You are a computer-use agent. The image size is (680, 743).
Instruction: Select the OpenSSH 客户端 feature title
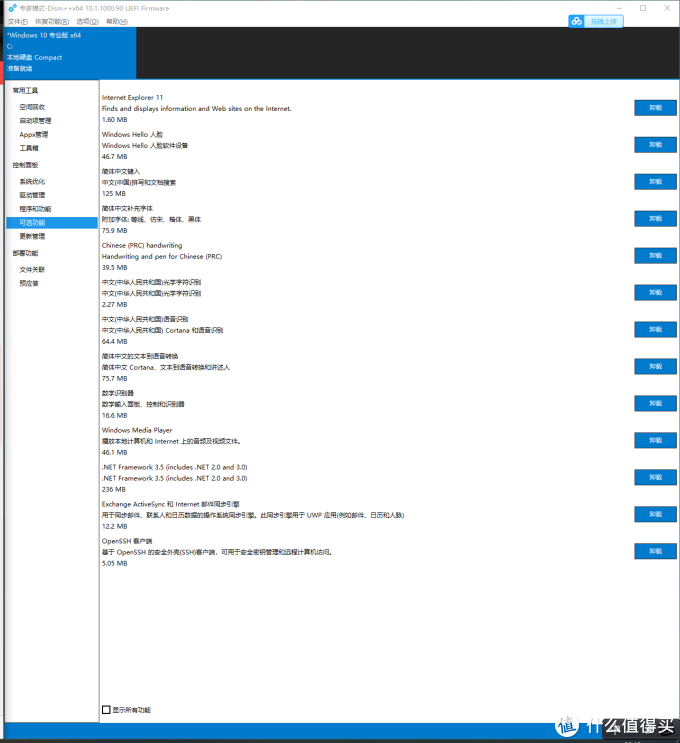click(x=127, y=541)
